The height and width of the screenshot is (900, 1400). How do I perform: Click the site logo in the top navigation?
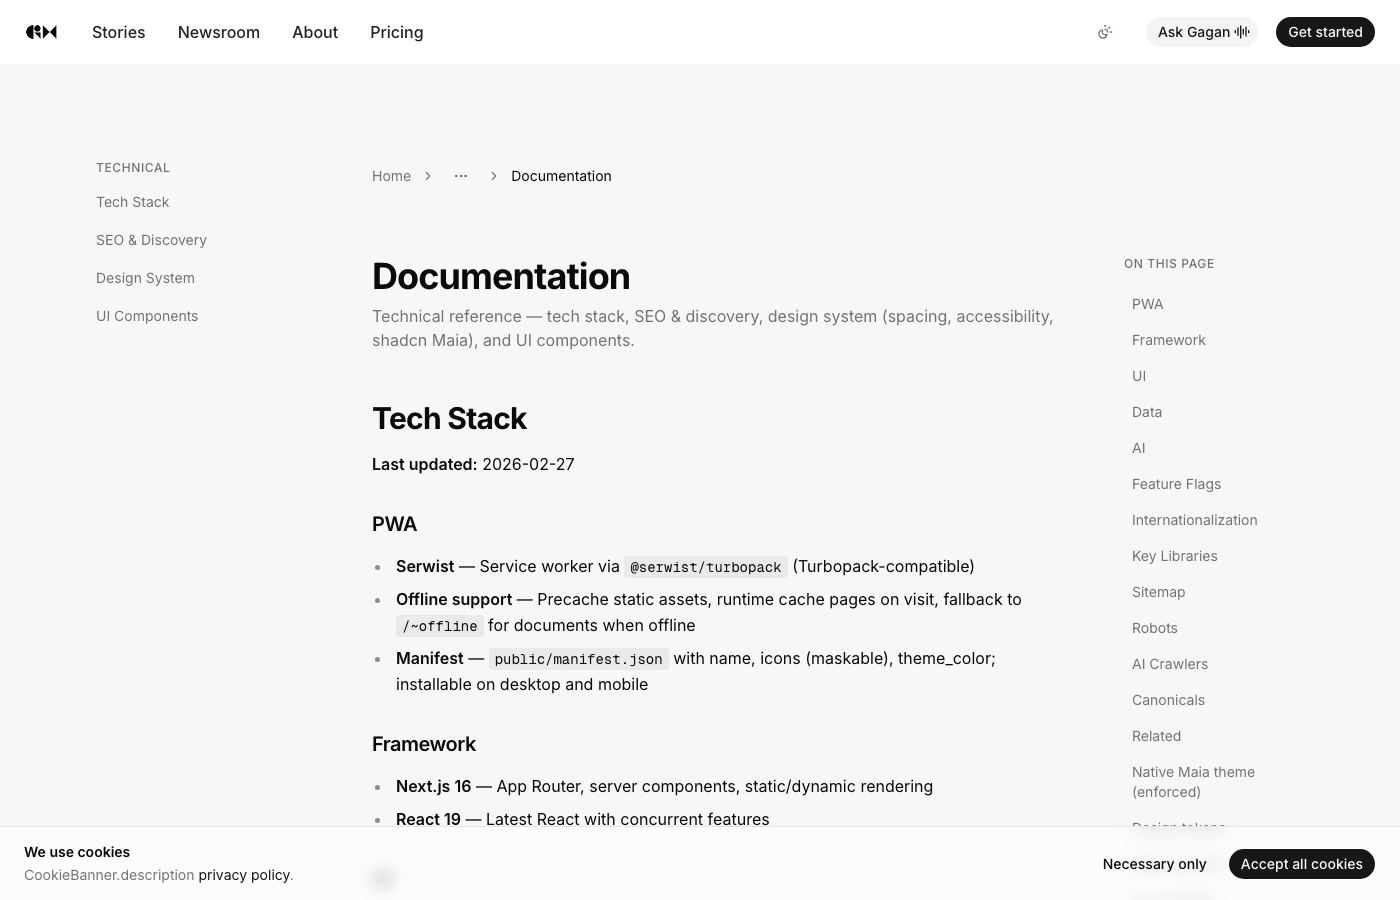point(41,32)
